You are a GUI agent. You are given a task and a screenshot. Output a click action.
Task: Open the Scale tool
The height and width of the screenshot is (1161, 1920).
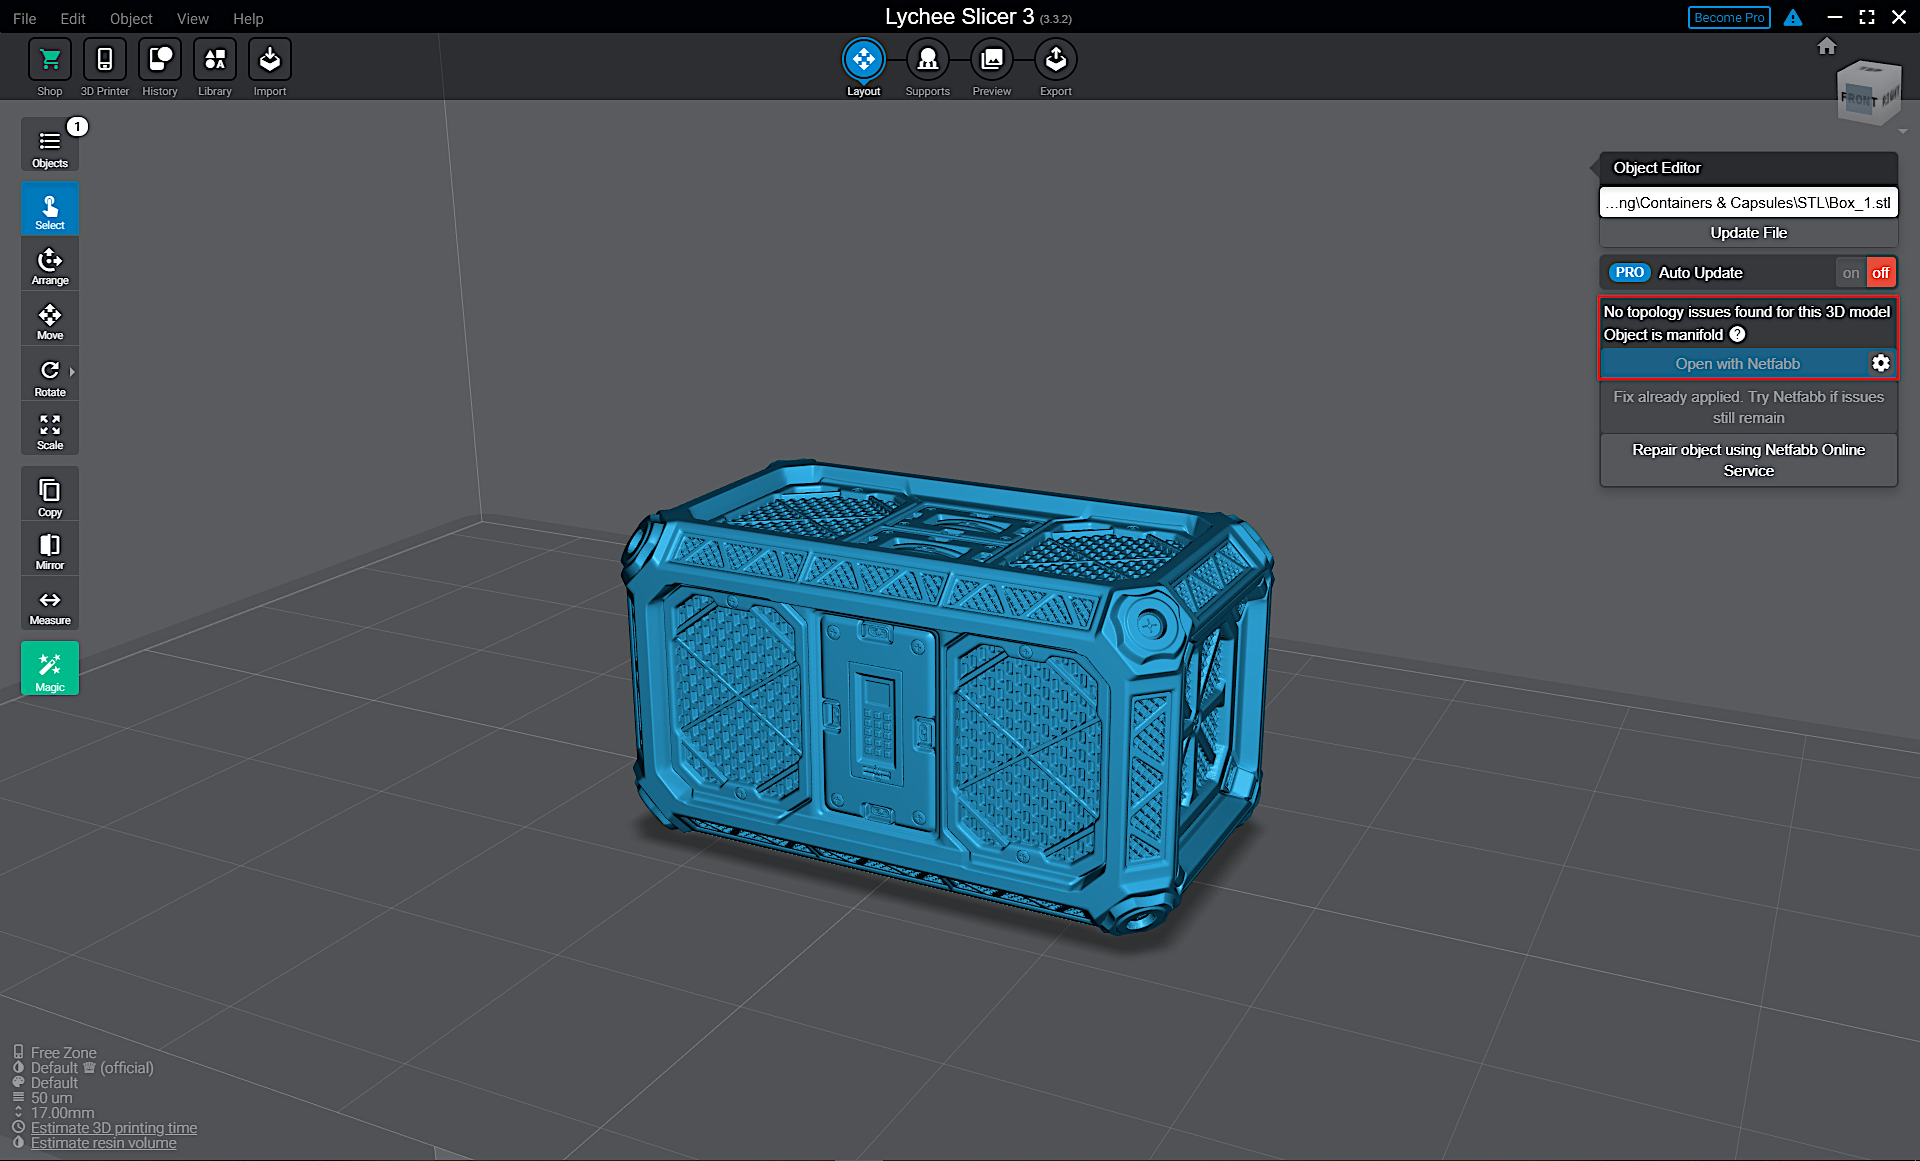(x=49, y=428)
